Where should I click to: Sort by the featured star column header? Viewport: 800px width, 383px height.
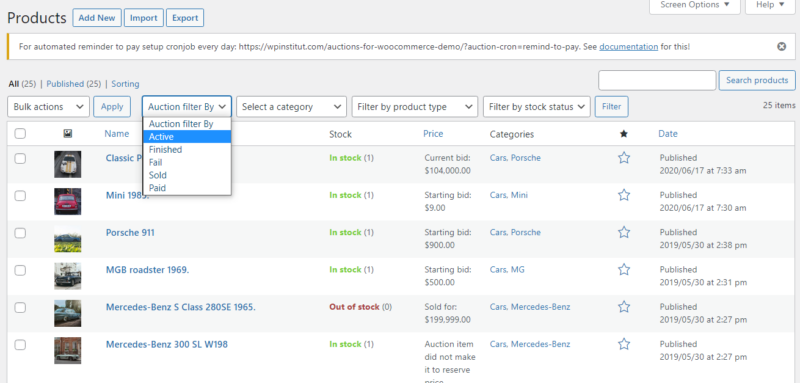[623, 134]
